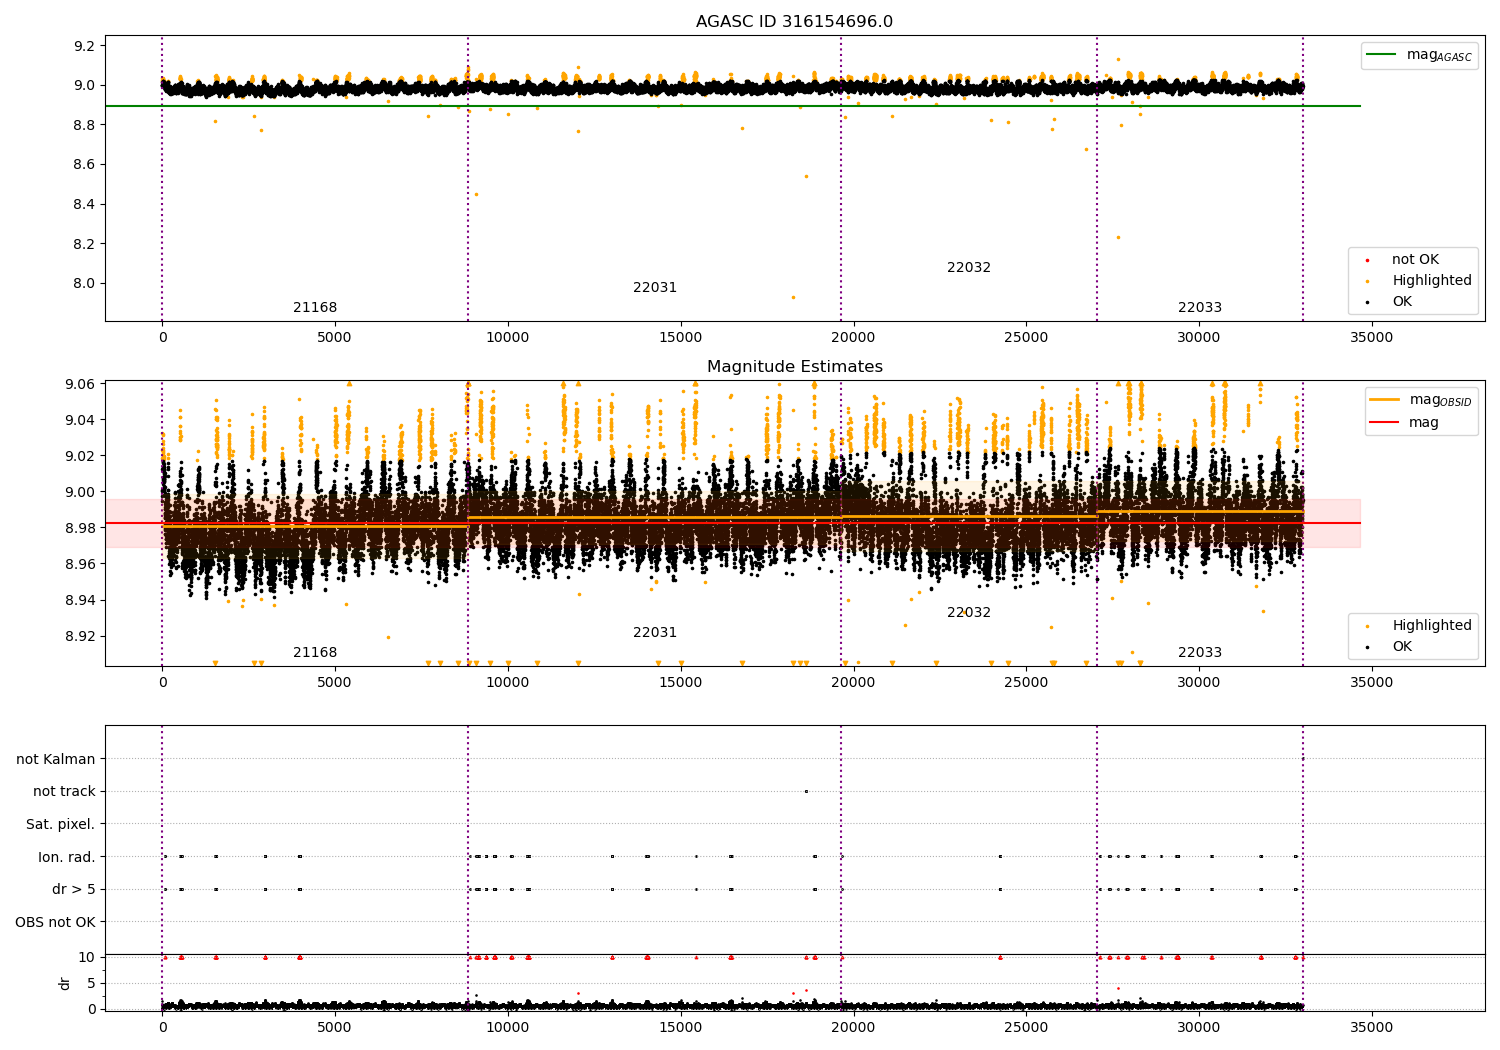The image size is (1500, 1050).
Task: Click the 15000 x-tick under Magnitude Estimates plot
Action: coord(680,683)
